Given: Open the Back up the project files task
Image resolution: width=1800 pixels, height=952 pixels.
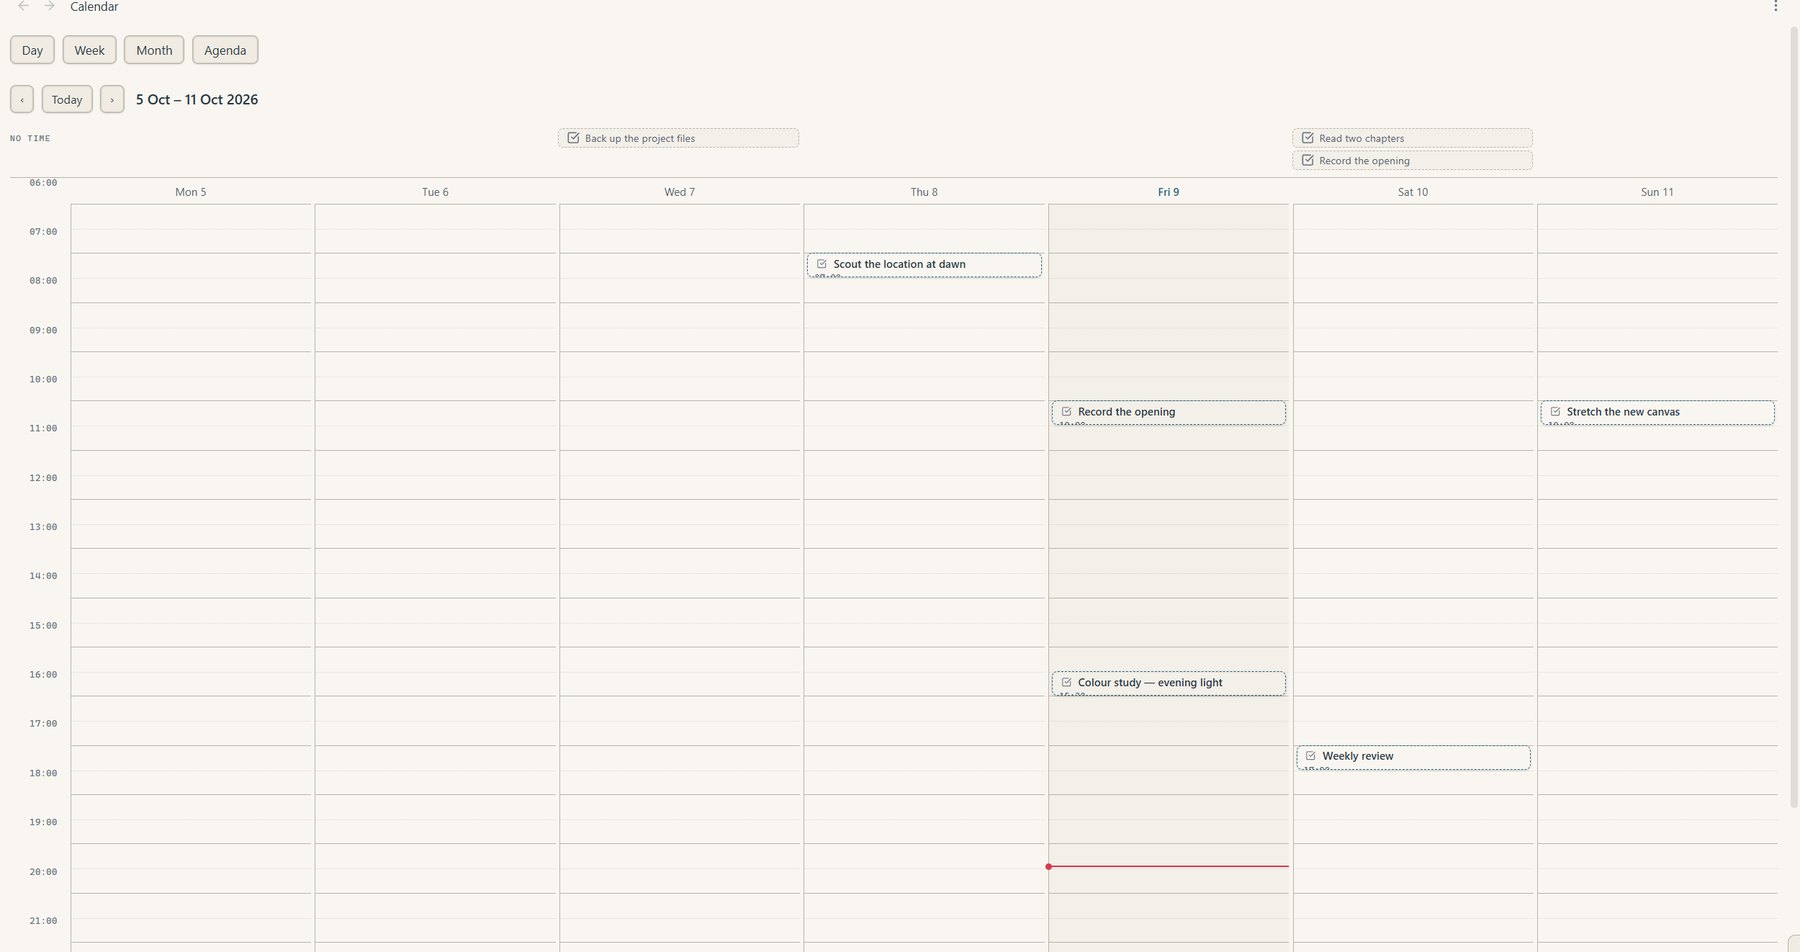Looking at the screenshot, I should [678, 138].
